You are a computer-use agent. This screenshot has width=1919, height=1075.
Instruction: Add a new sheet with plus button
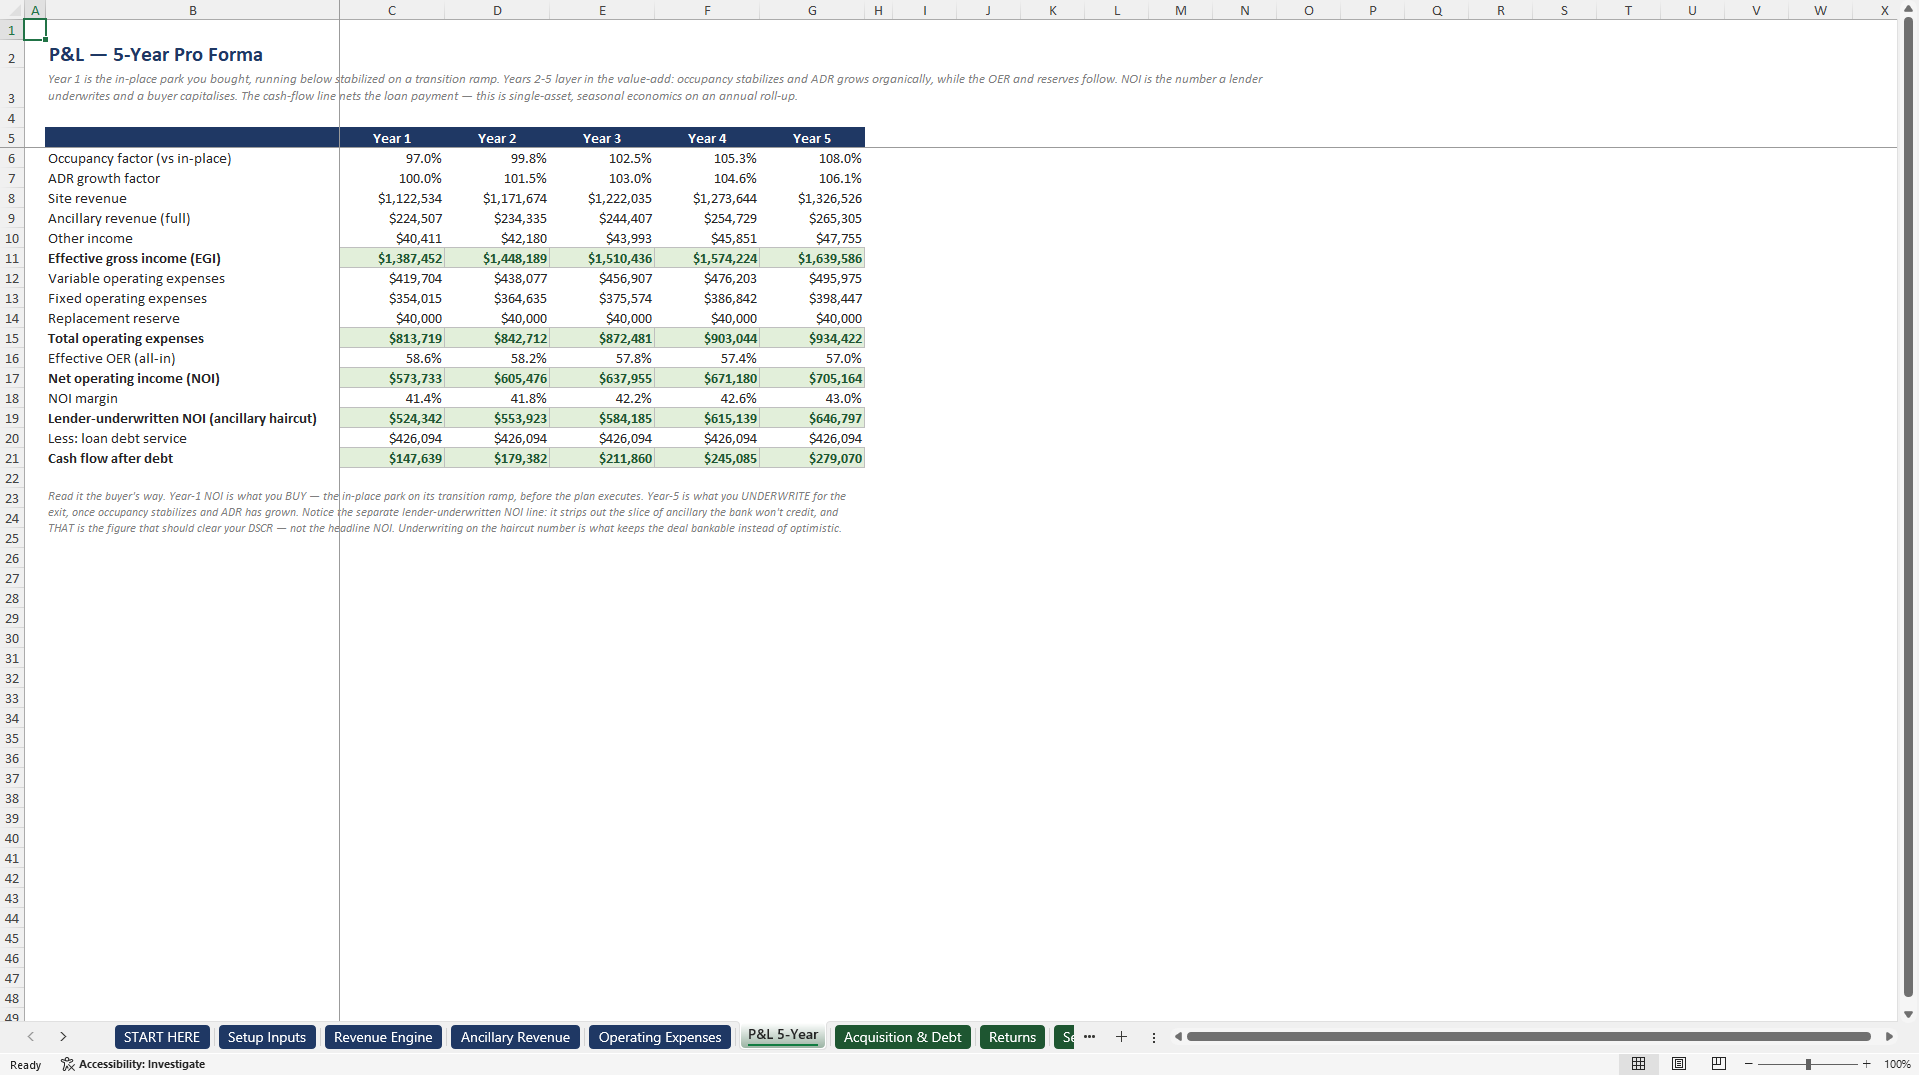tap(1121, 1037)
